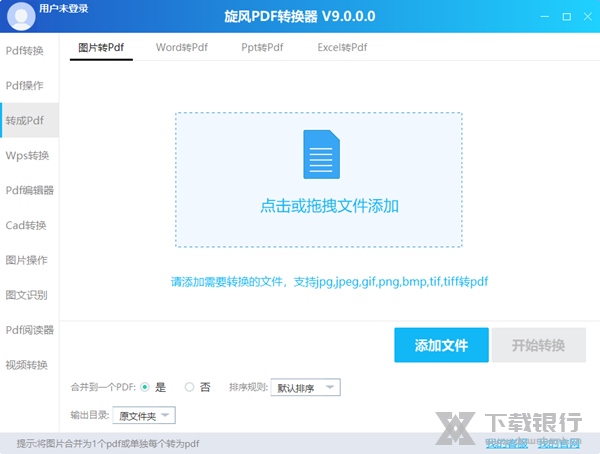Minimize the window

[545, 16]
